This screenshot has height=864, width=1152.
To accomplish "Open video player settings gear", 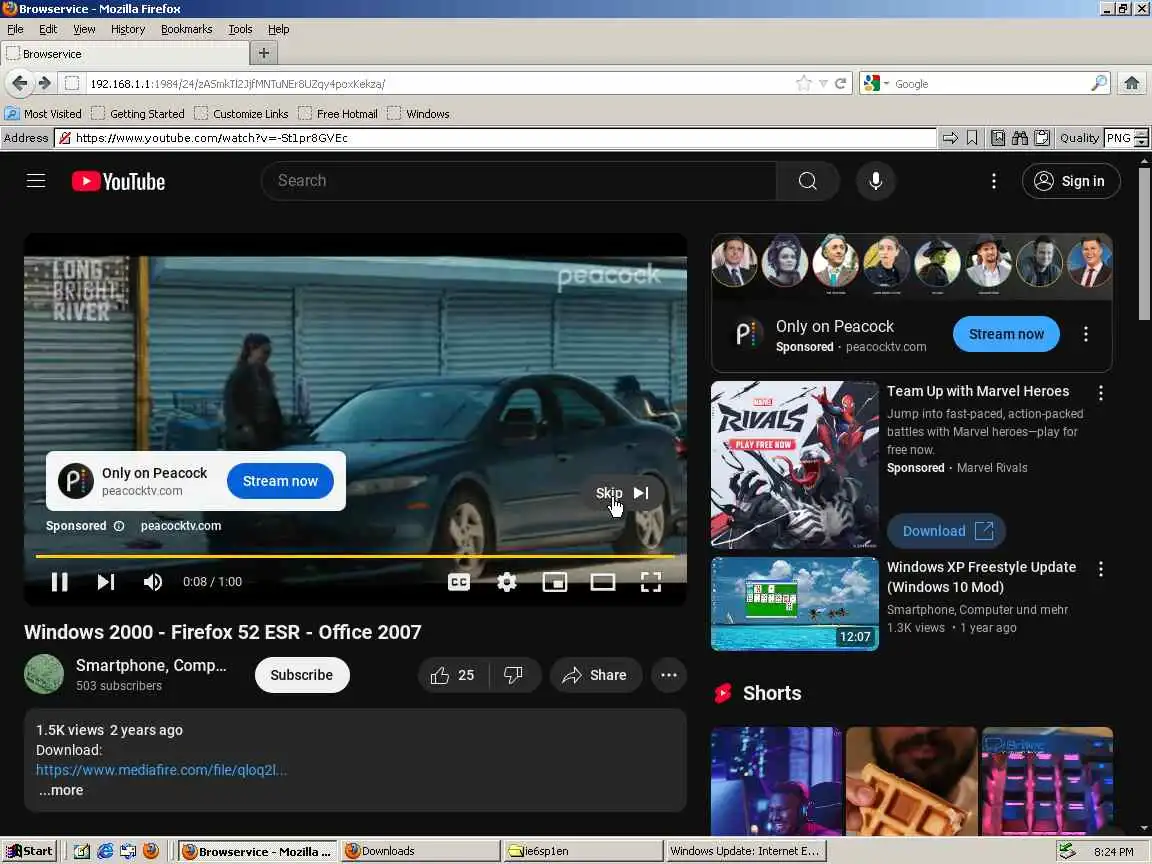I will click(506, 582).
